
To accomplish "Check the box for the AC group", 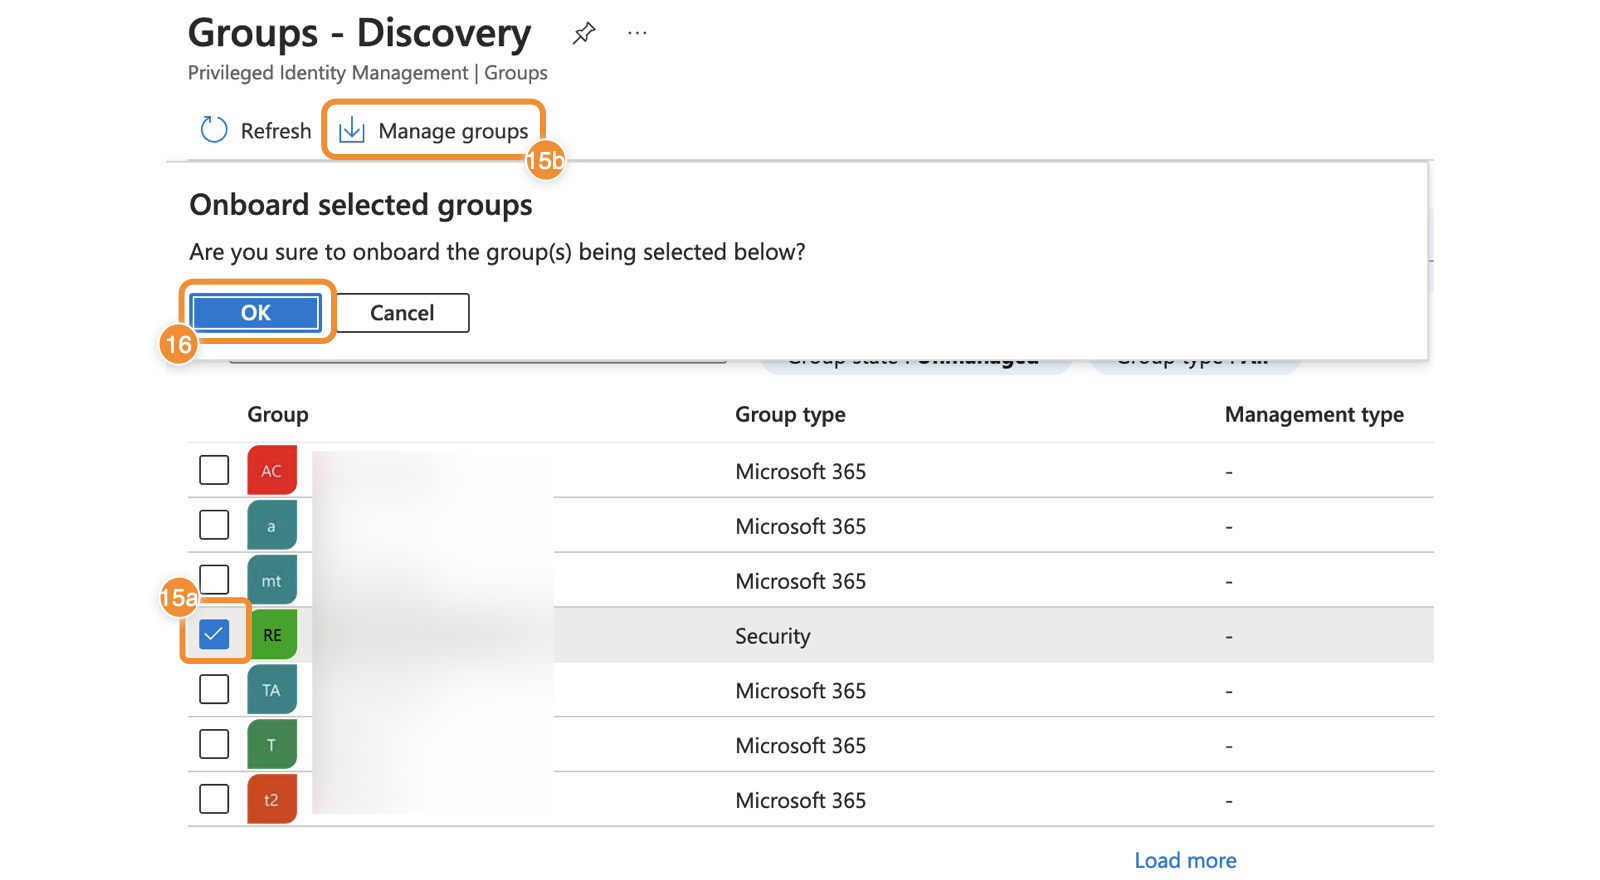I will point(214,470).
